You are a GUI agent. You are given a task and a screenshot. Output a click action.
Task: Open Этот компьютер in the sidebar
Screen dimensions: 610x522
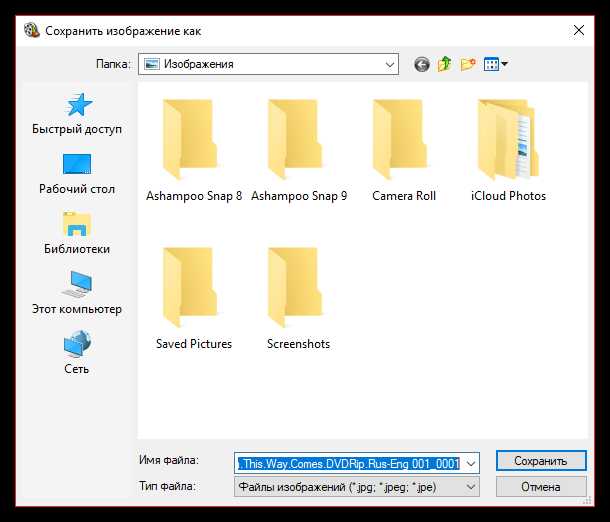click(77, 293)
